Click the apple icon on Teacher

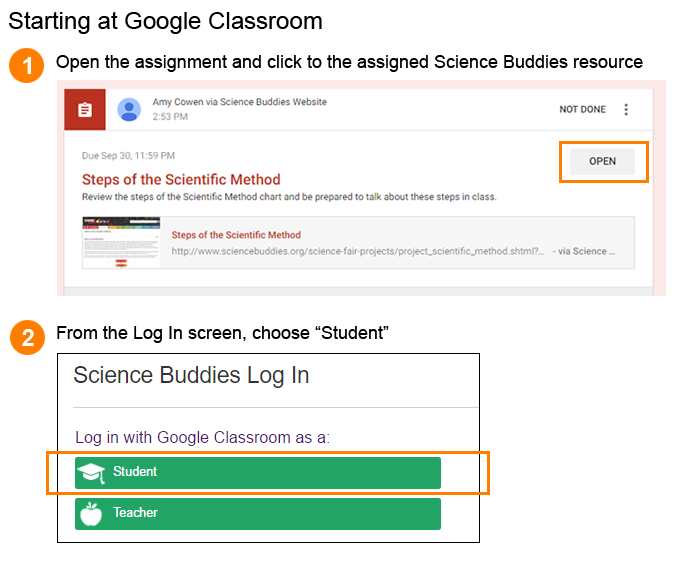click(x=91, y=514)
